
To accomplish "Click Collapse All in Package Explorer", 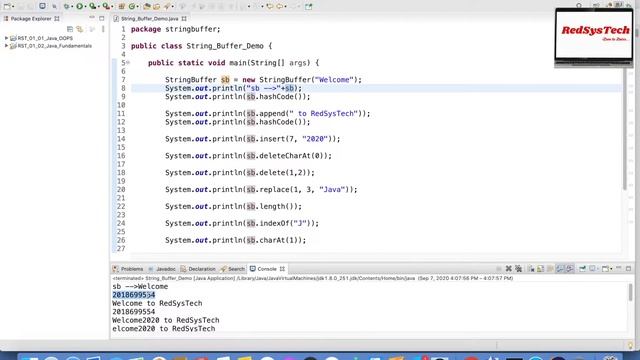I will tap(70, 29).
